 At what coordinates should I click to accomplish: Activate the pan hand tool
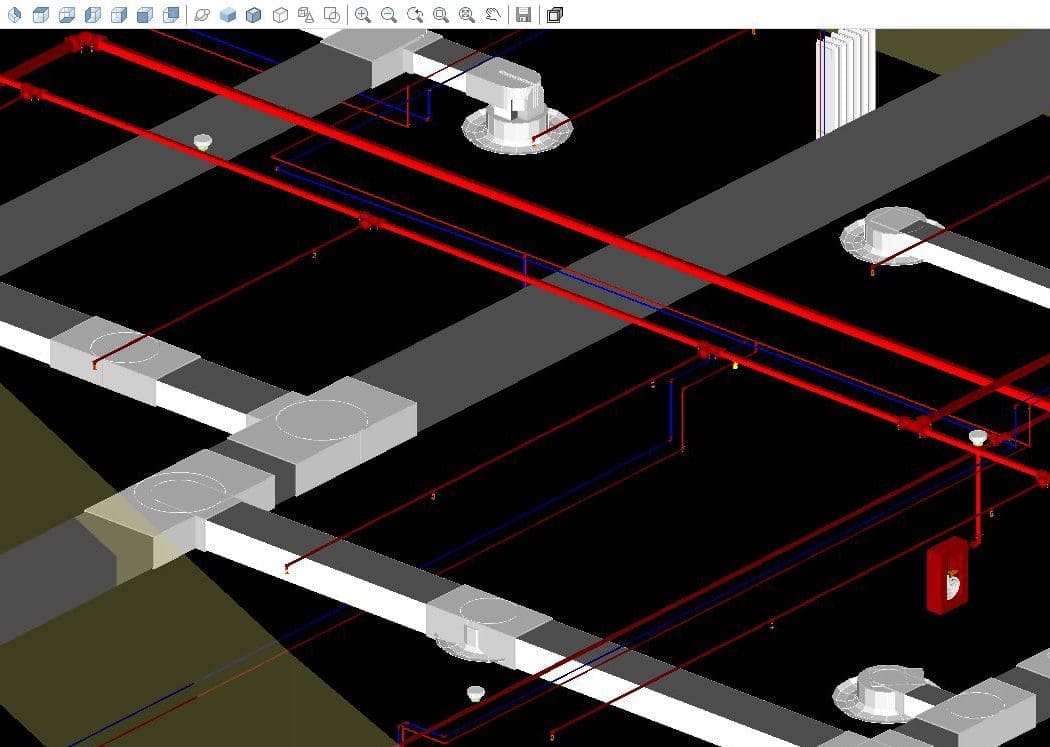point(493,14)
